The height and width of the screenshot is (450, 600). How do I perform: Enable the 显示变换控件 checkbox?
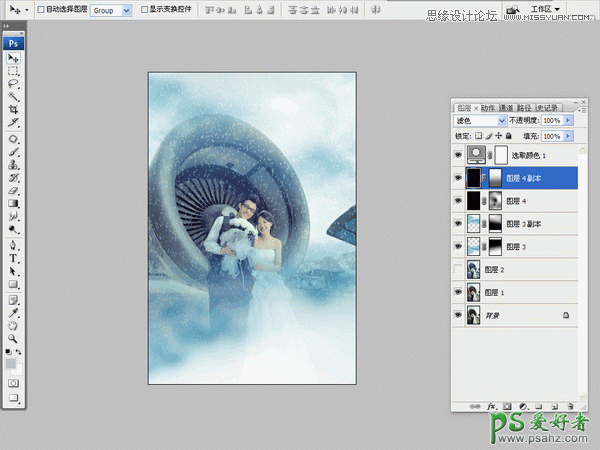(145, 9)
